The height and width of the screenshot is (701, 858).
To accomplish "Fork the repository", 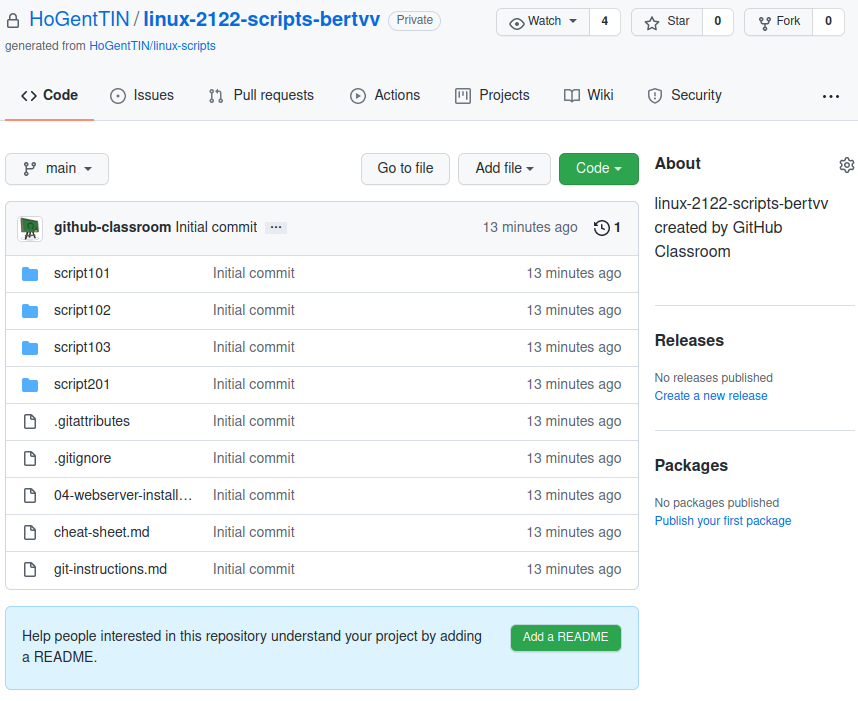I will click(x=779, y=21).
